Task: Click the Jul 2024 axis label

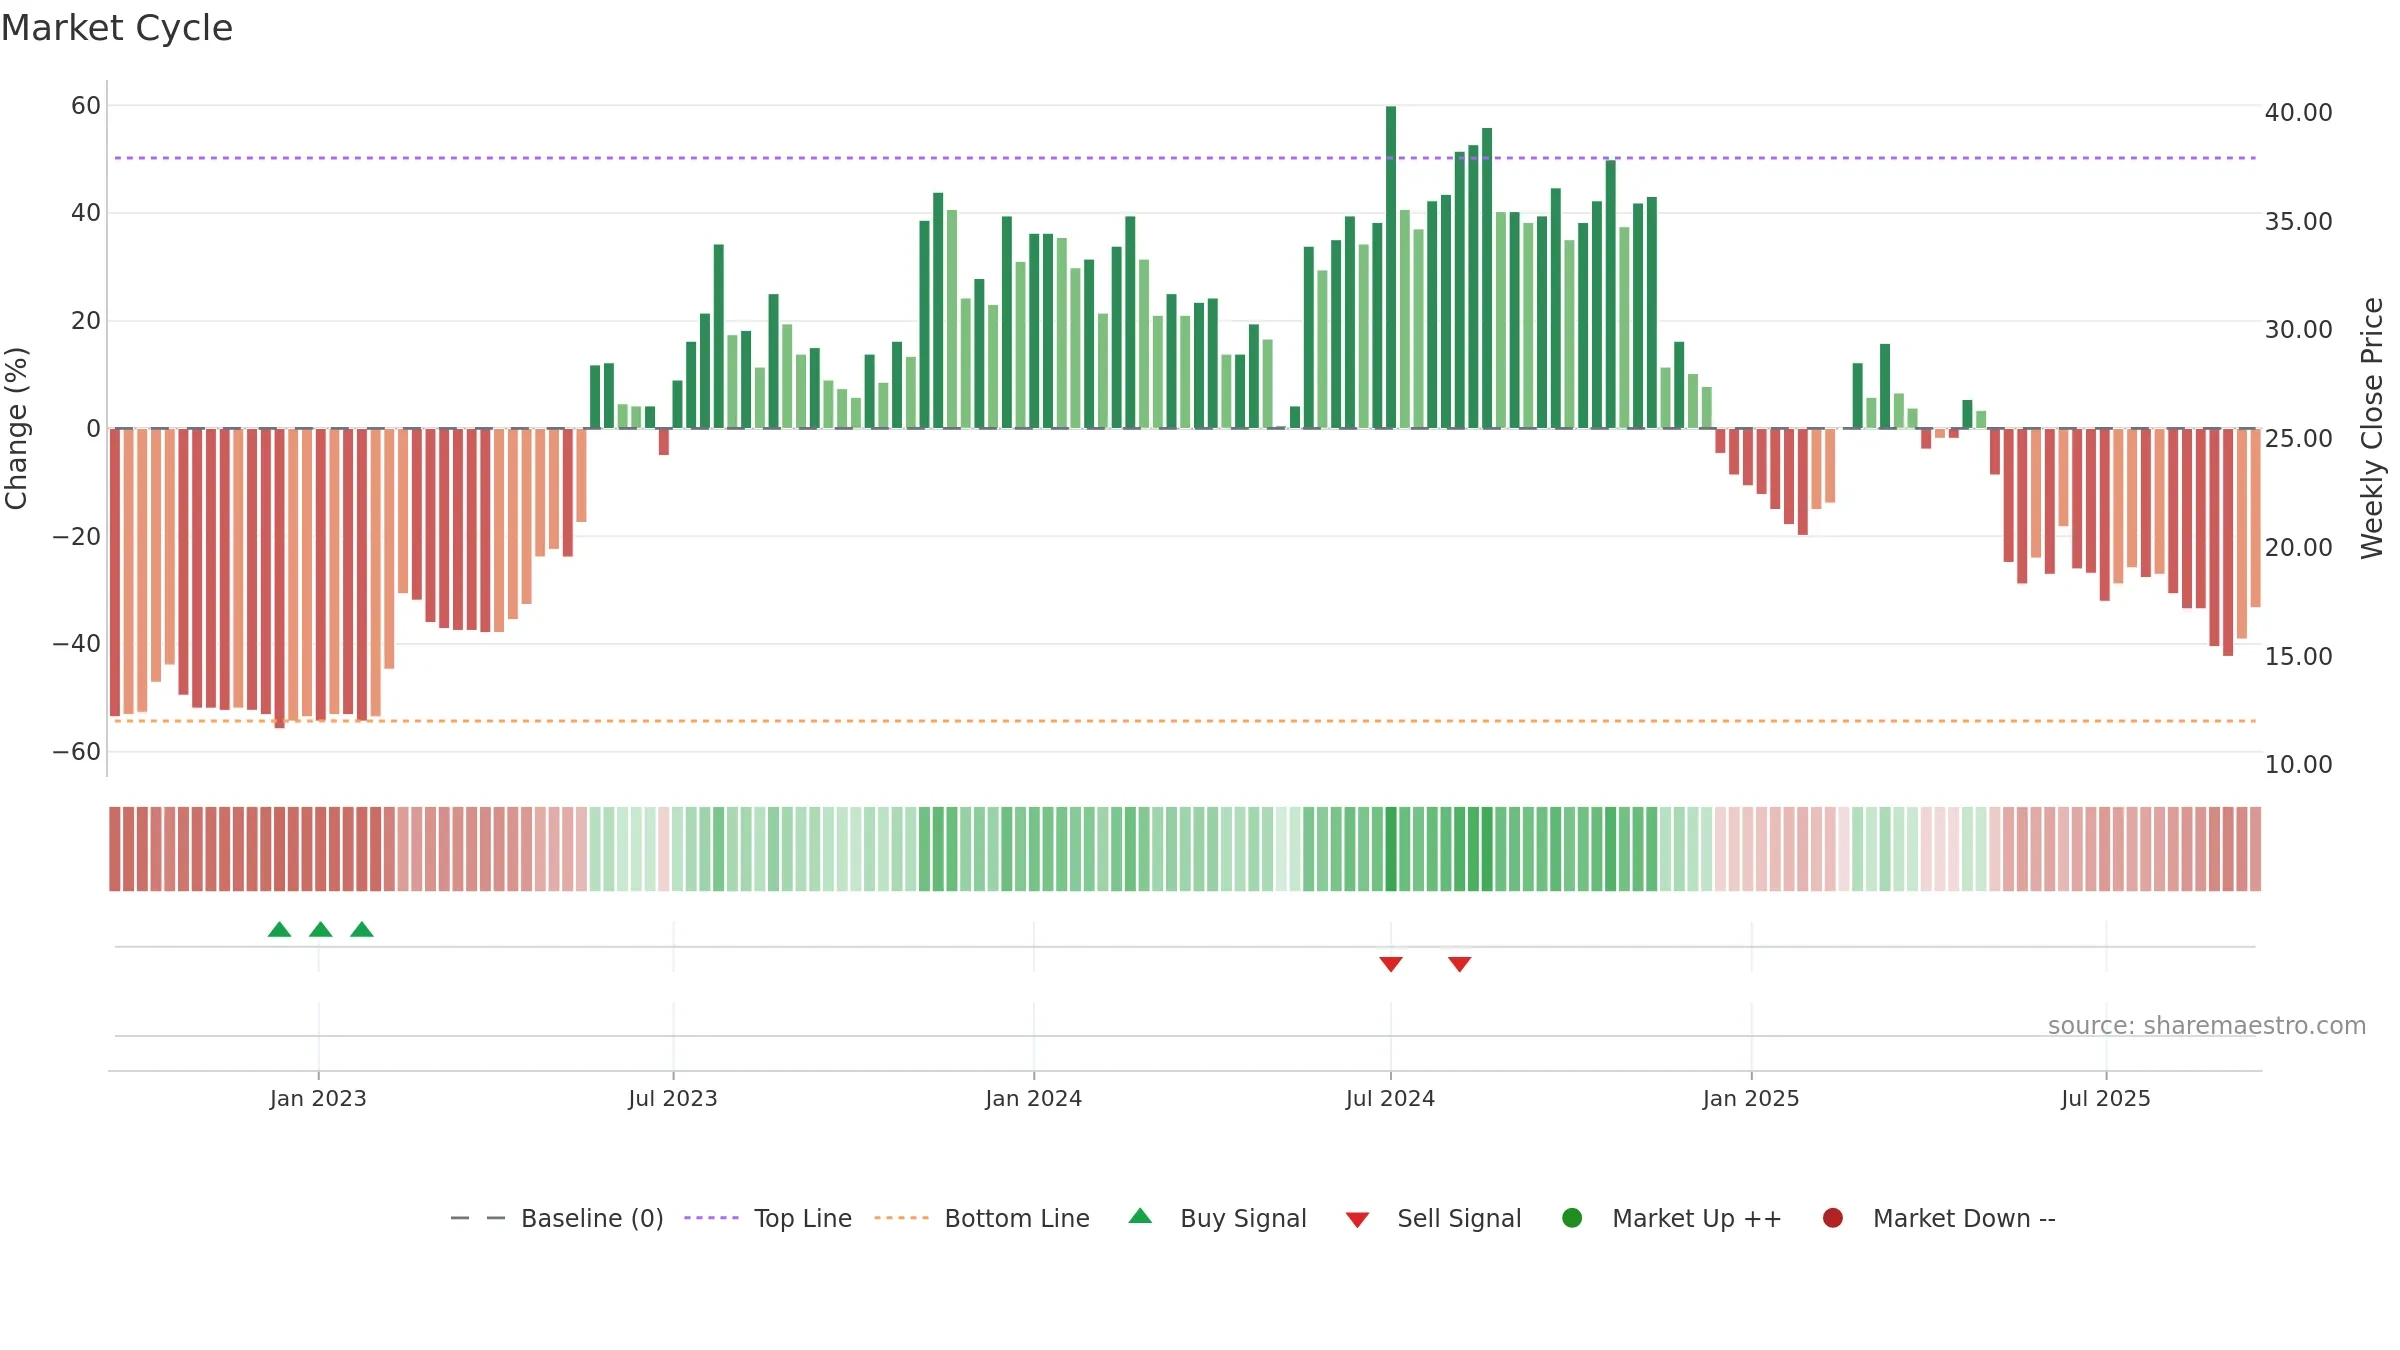Action: tap(1391, 1098)
